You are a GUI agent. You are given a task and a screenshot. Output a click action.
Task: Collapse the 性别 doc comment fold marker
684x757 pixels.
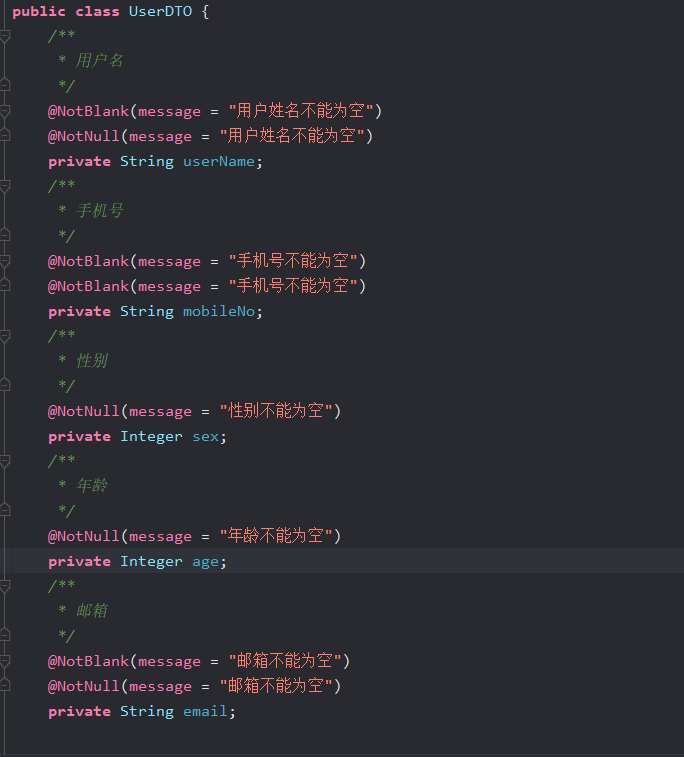(5, 336)
